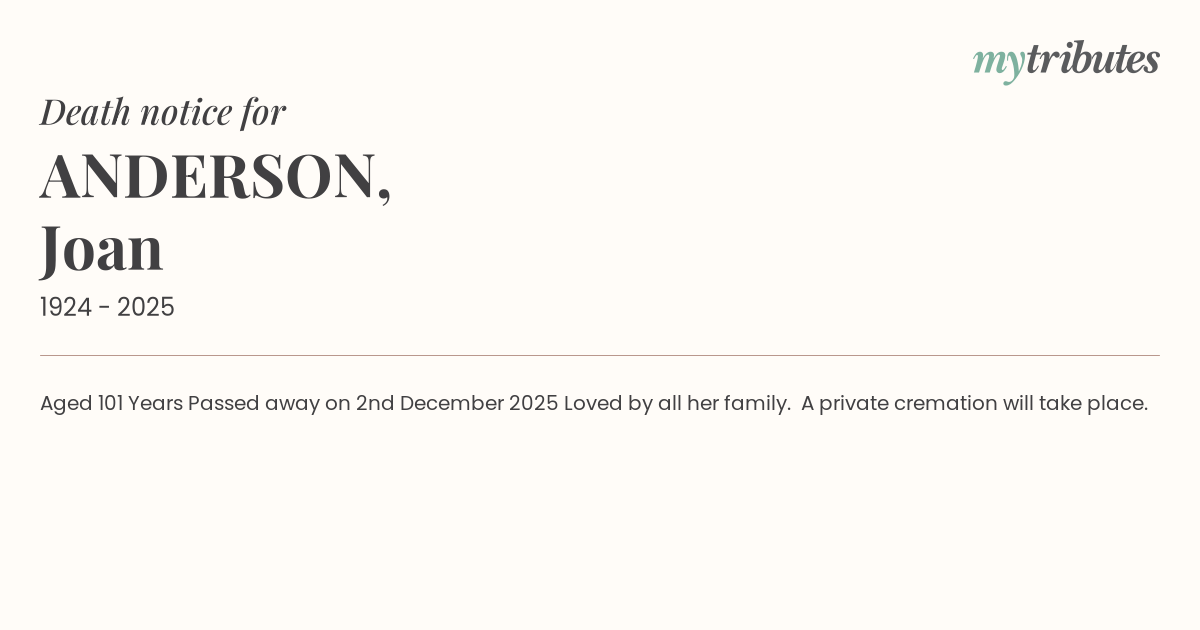The height and width of the screenshot is (630, 1200).
Task: Click the mytributes logo
Action: pyautogui.click(x=1066, y=60)
